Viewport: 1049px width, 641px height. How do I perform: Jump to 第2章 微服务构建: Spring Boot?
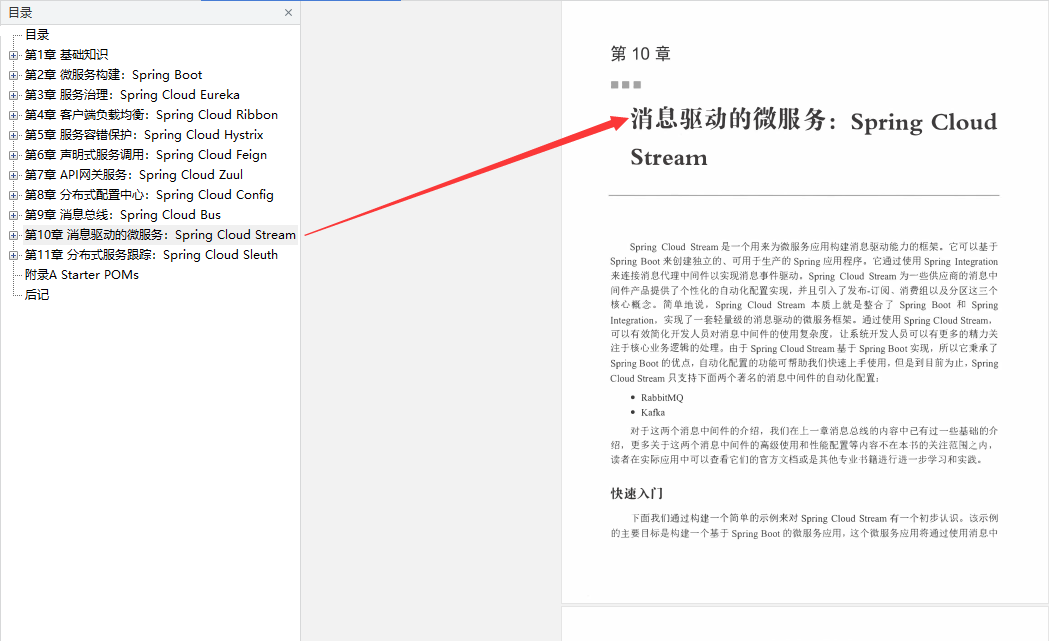(113, 75)
